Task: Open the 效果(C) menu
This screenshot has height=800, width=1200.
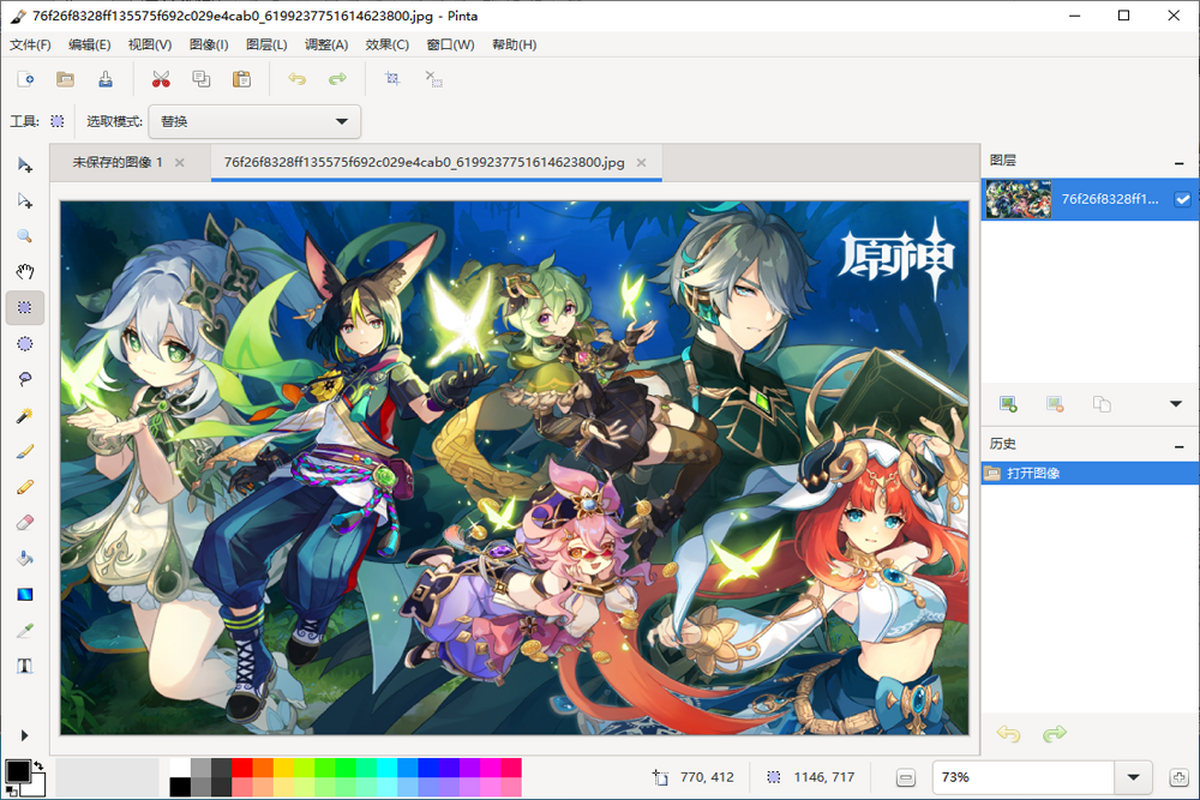Action: [387, 45]
